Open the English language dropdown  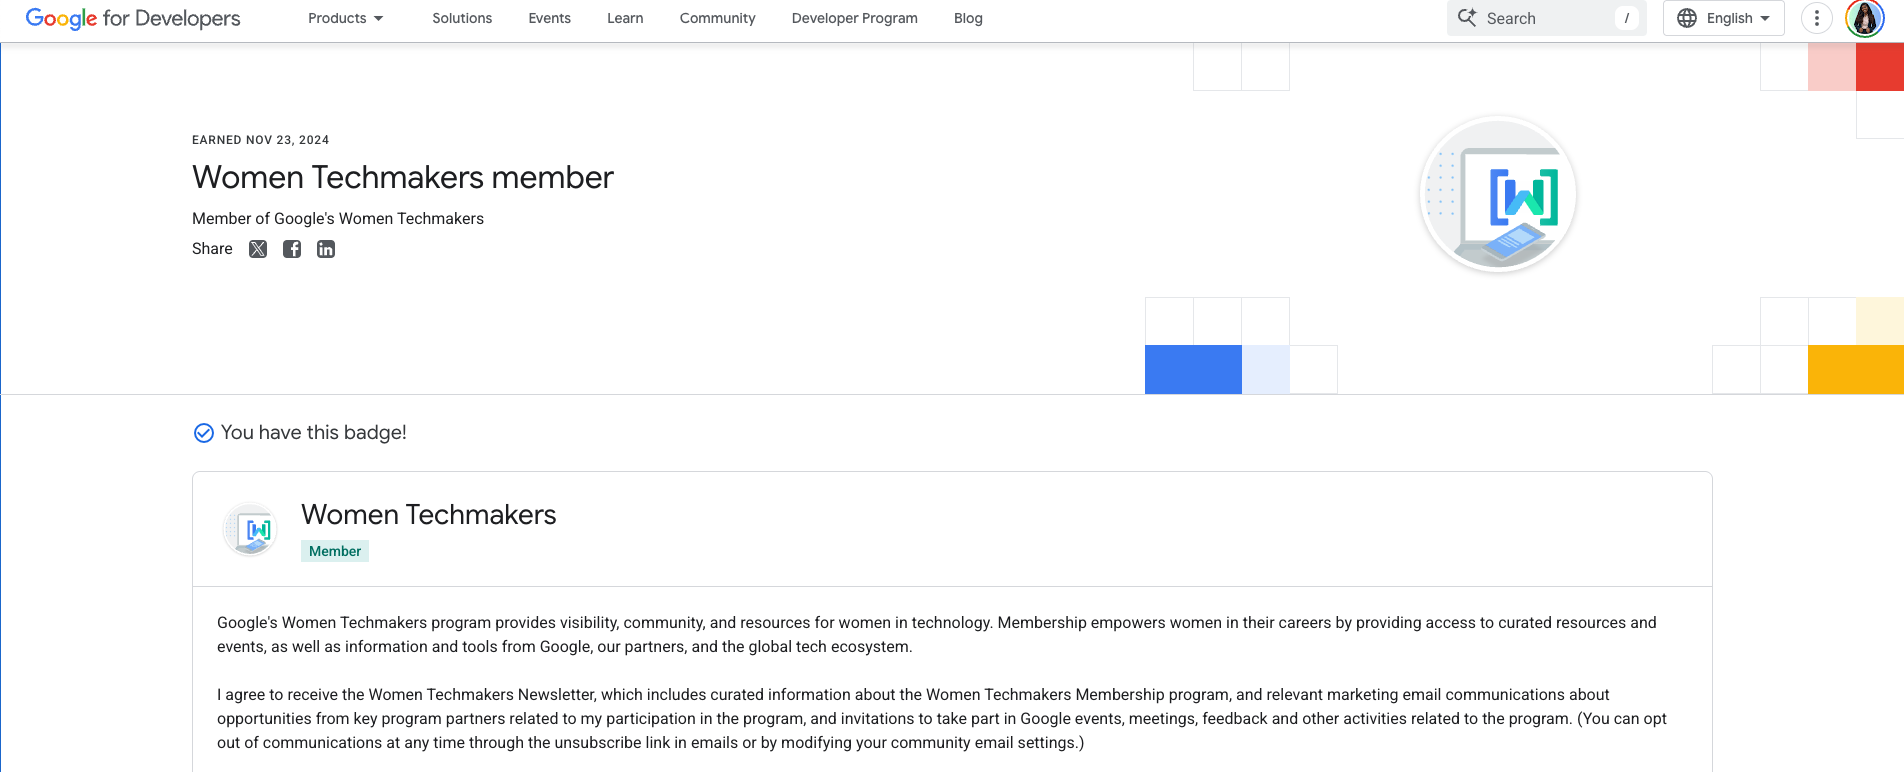click(x=1724, y=18)
